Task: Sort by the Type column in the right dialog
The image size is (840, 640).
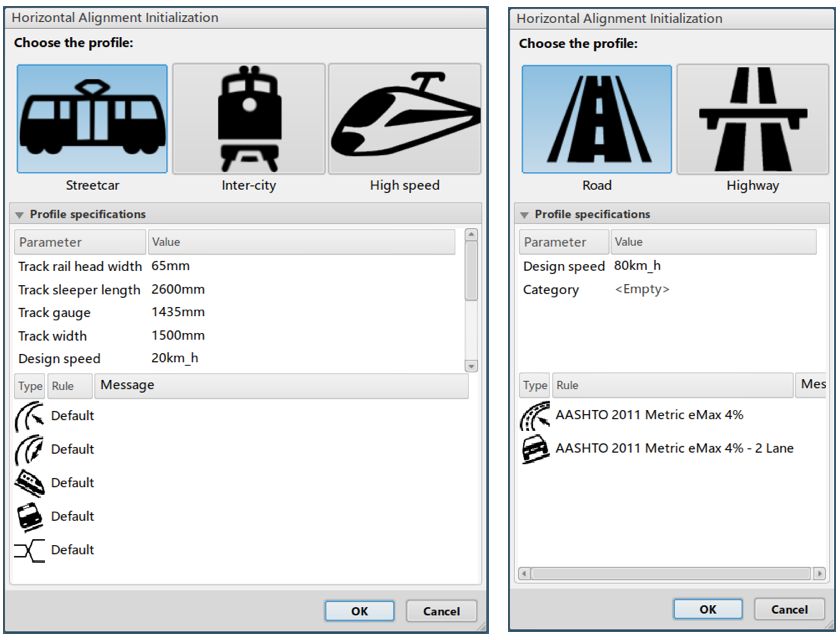Action: 535,385
